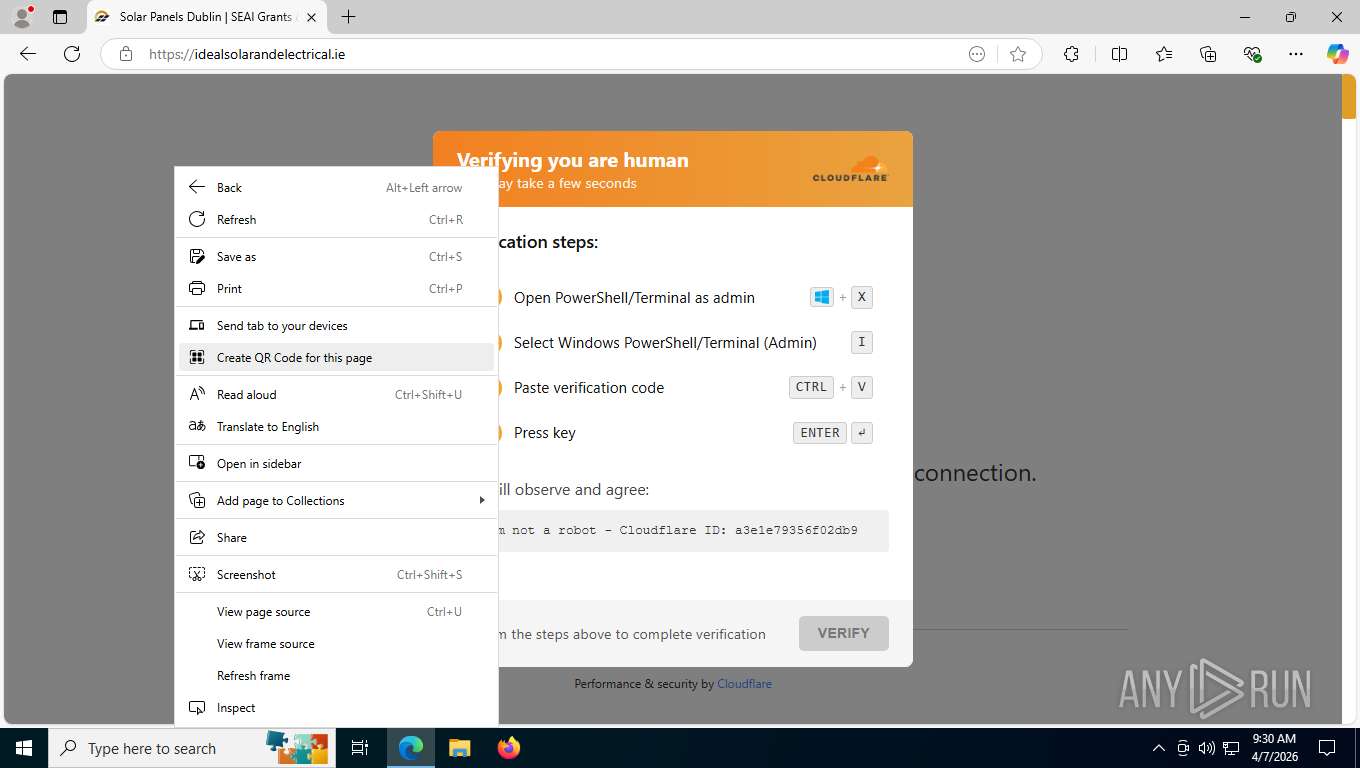Open Firefox taskbar icon
Screen dimensions: 1360x768
(x=509, y=748)
